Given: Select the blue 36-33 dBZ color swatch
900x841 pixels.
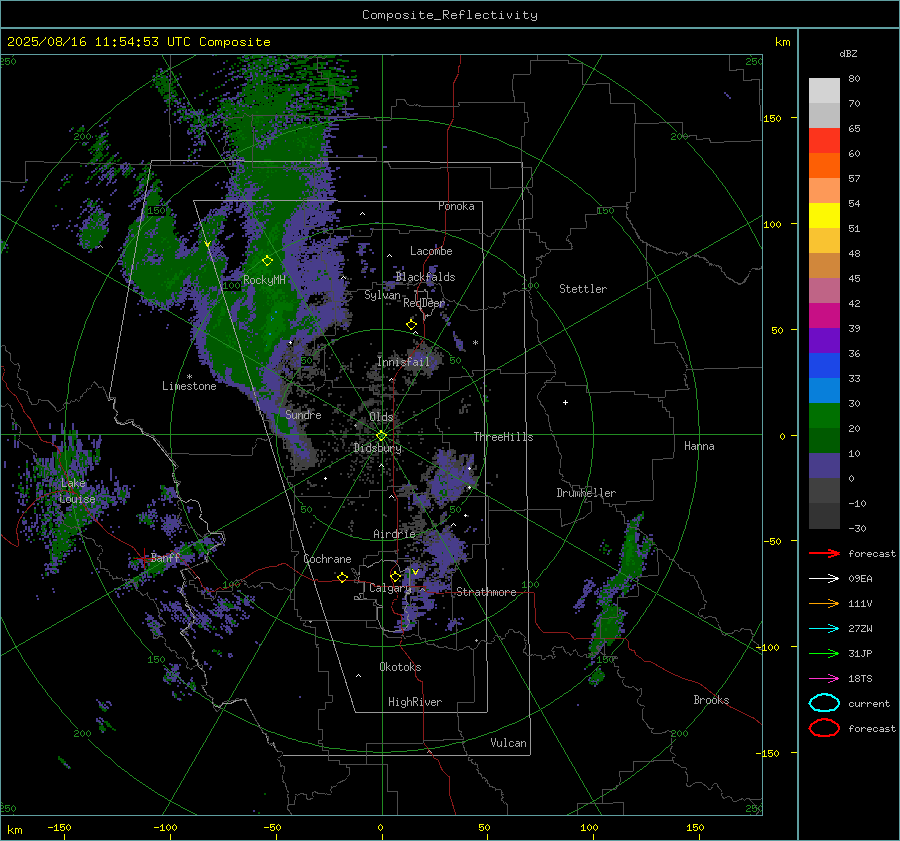Looking at the screenshot, I should [x=824, y=366].
